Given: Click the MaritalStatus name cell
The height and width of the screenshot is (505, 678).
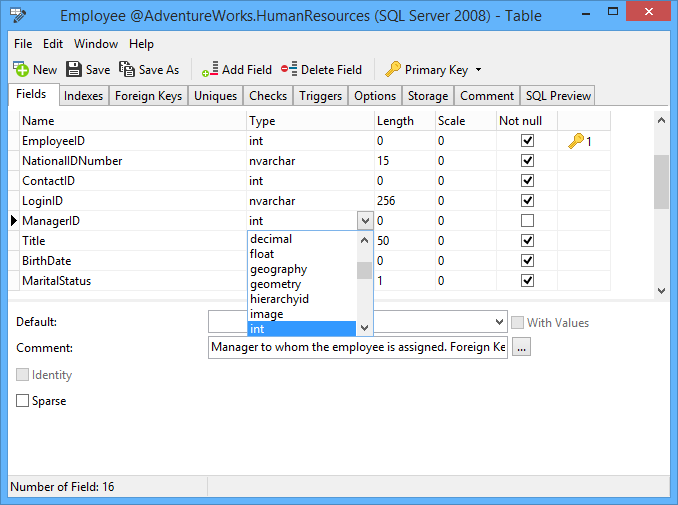Looking at the screenshot, I should [x=133, y=281].
